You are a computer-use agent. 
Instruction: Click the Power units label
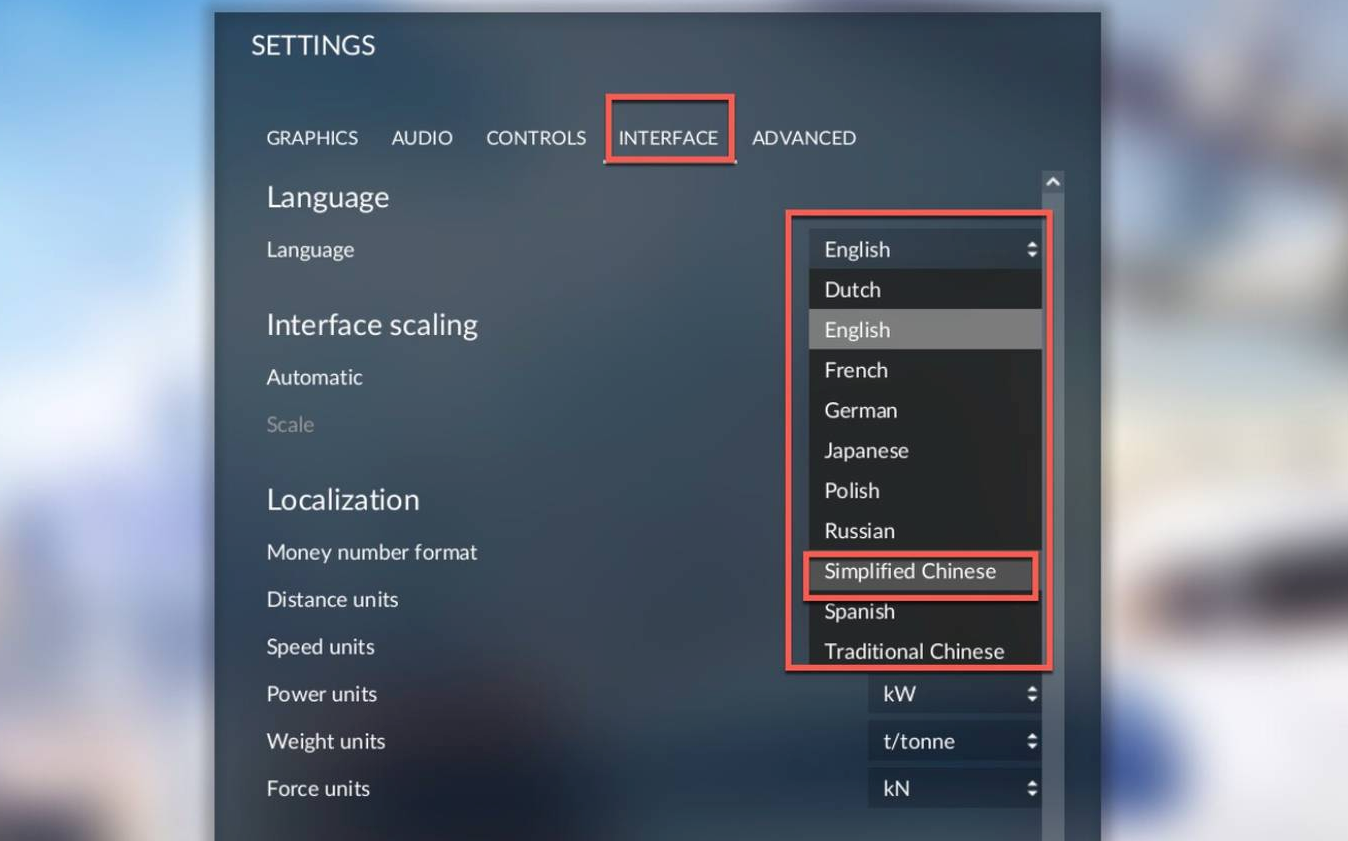point(321,693)
